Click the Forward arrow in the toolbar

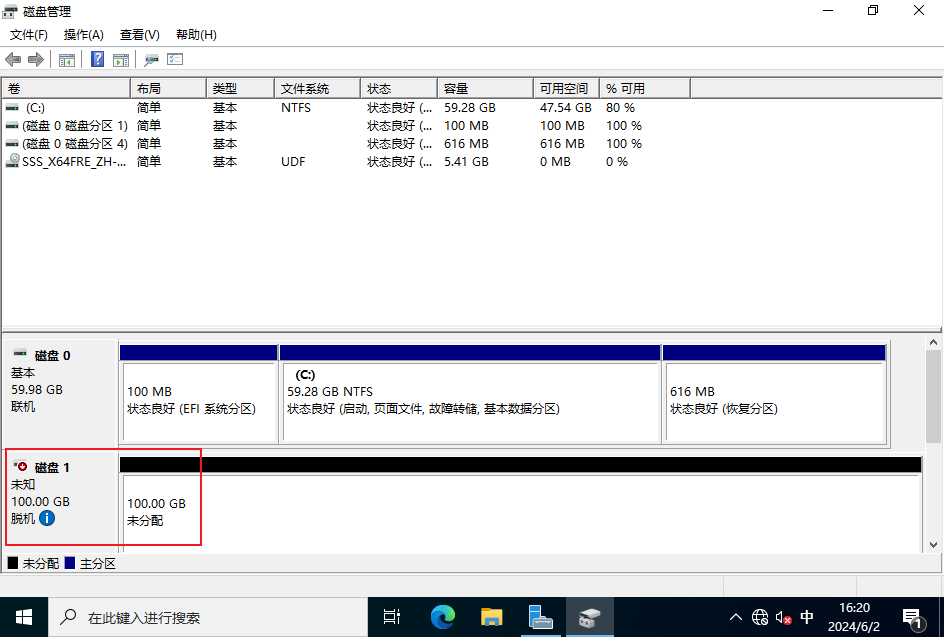point(36,60)
